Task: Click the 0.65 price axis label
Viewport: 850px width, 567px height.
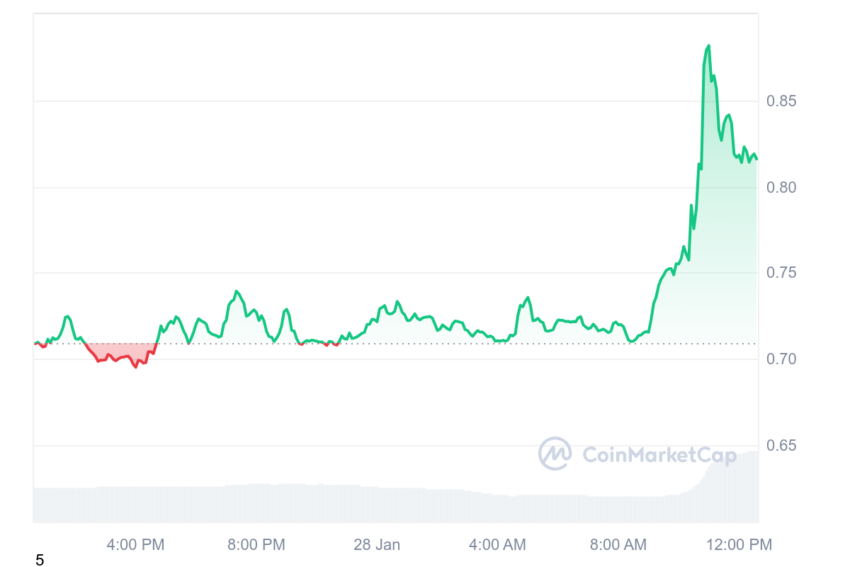Action: 781,446
